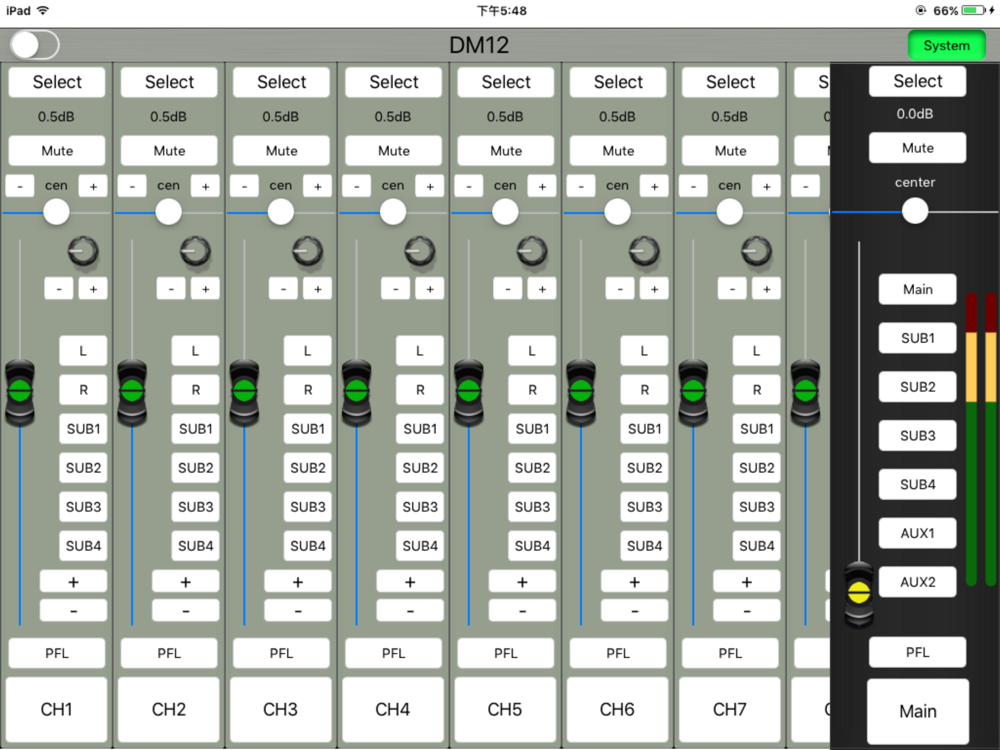This screenshot has width=1000, height=750.
Task: Tap the battery indicator in status bar
Action: [974, 10]
